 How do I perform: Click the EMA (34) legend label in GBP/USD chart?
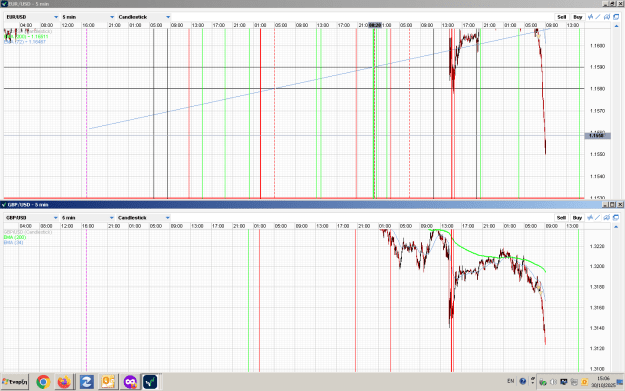pos(14,242)
